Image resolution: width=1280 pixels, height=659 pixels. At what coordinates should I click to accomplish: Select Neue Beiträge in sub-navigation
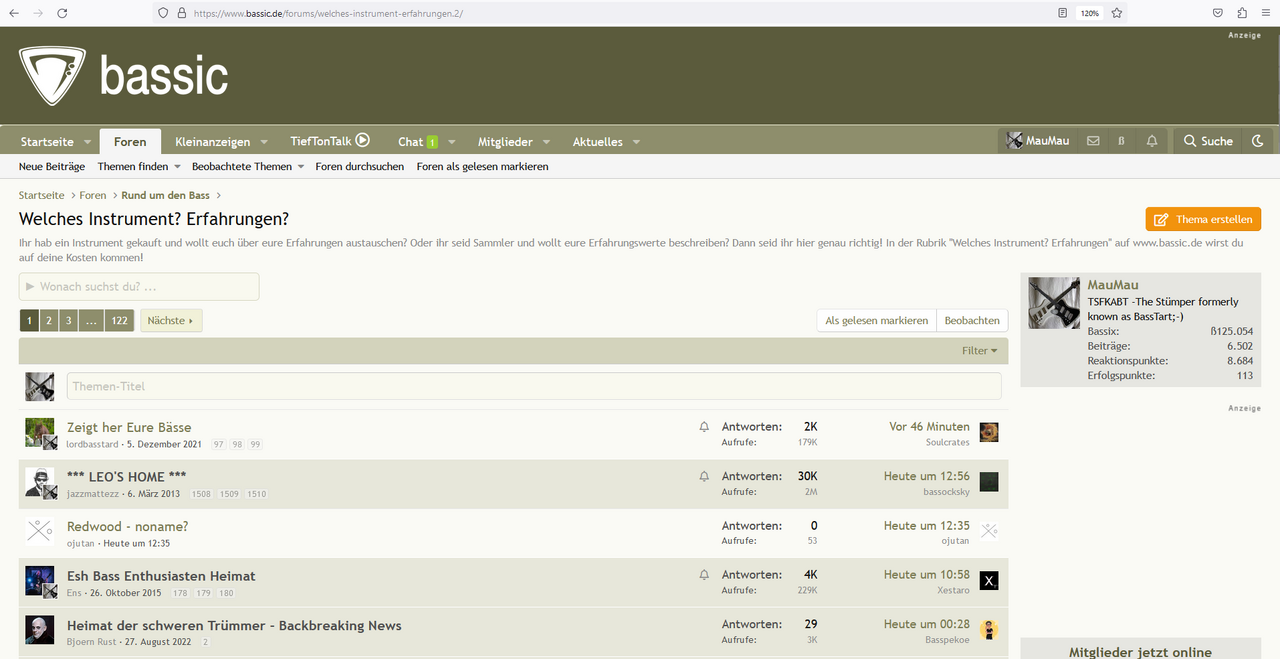pos(52,166)
